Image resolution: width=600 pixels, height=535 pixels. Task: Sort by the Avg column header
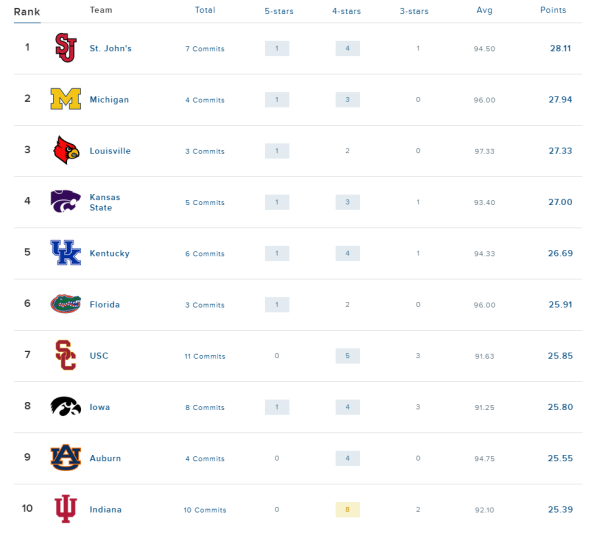[x=485, y=10]
